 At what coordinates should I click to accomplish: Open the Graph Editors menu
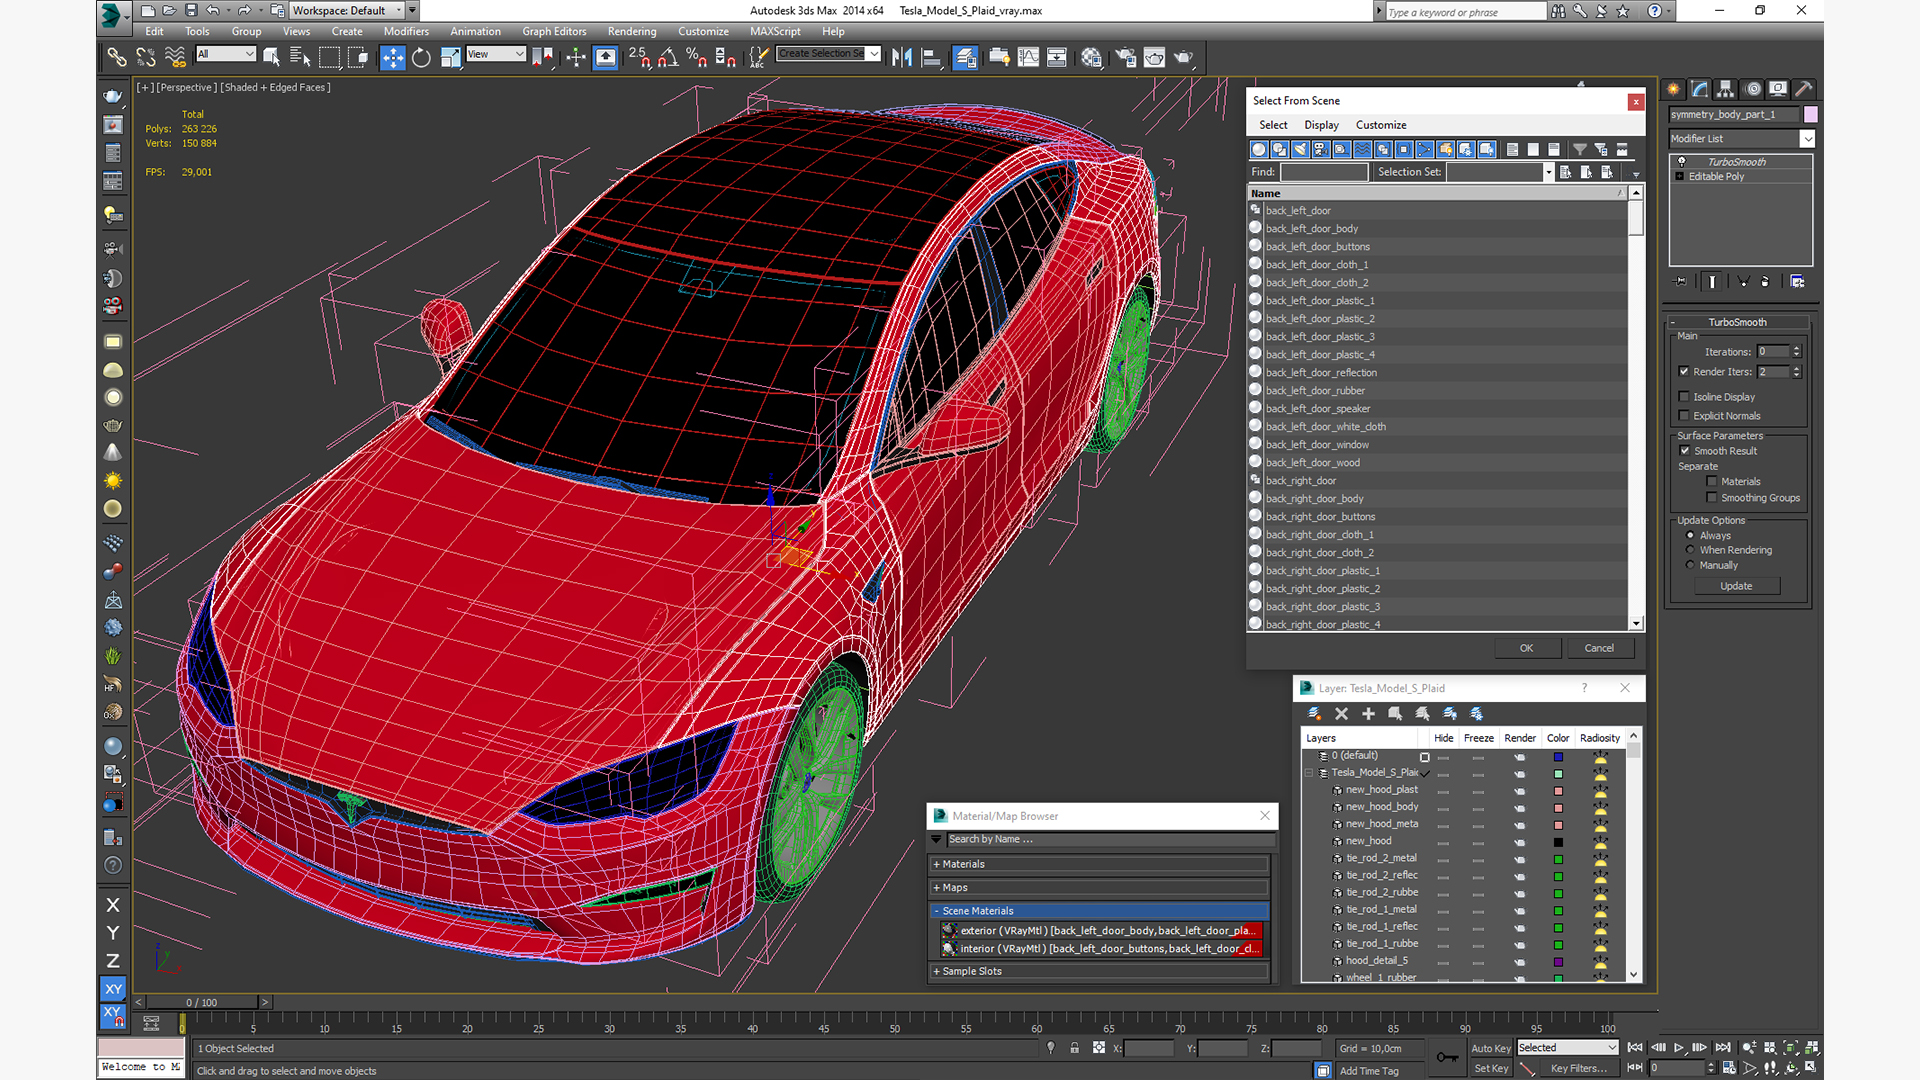[554, 32]
